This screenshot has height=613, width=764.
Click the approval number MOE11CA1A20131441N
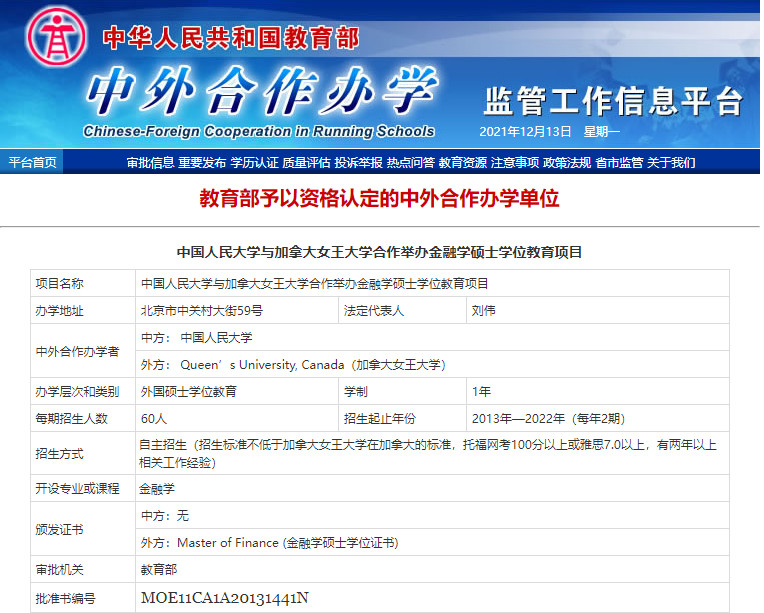click(x=224, y=598)
